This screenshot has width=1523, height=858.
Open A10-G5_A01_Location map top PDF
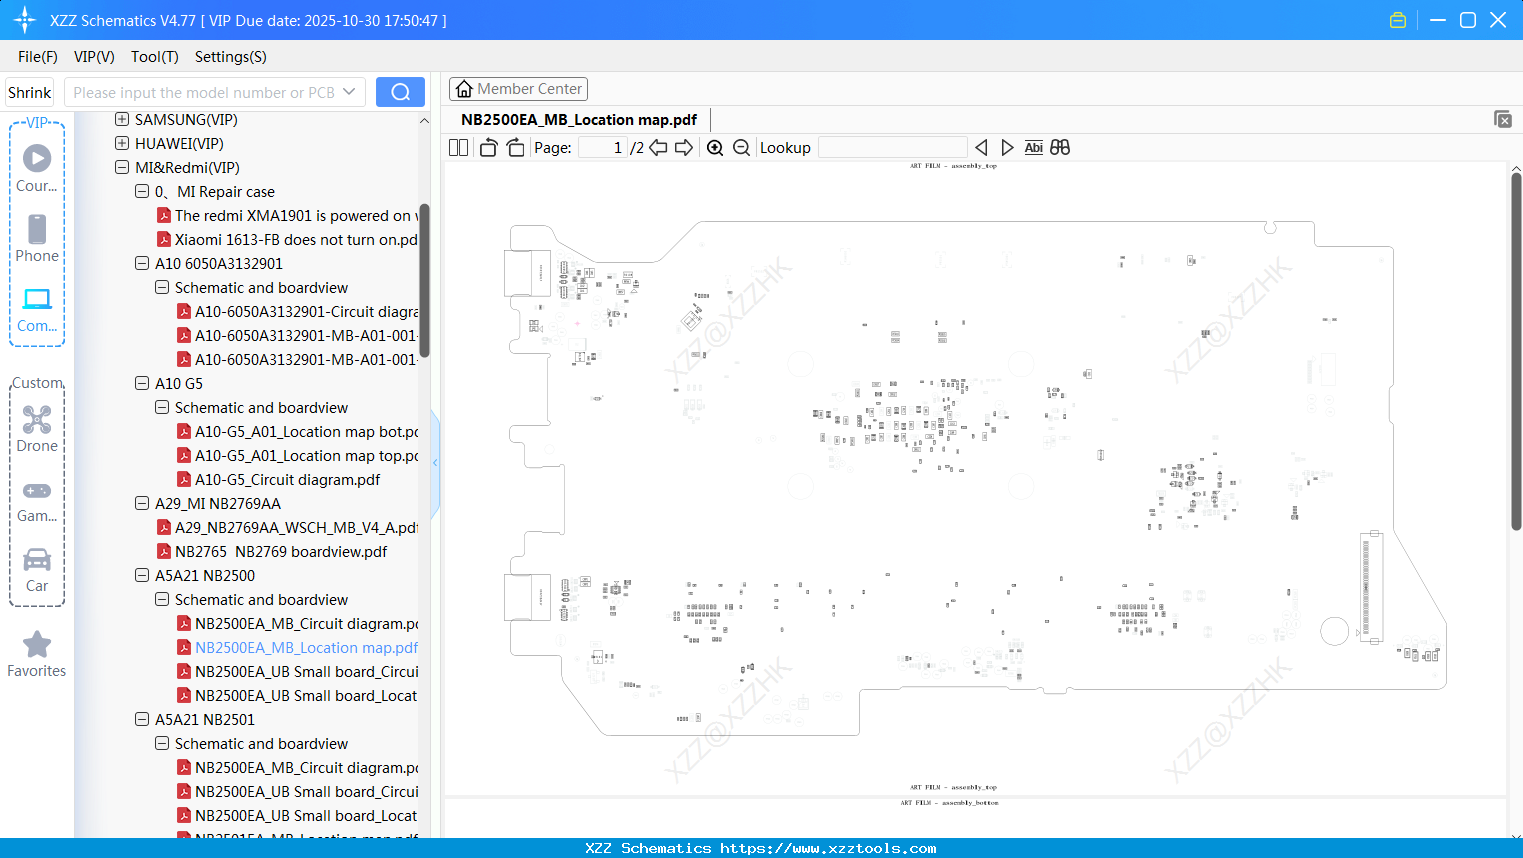click(x=297, y=456)
